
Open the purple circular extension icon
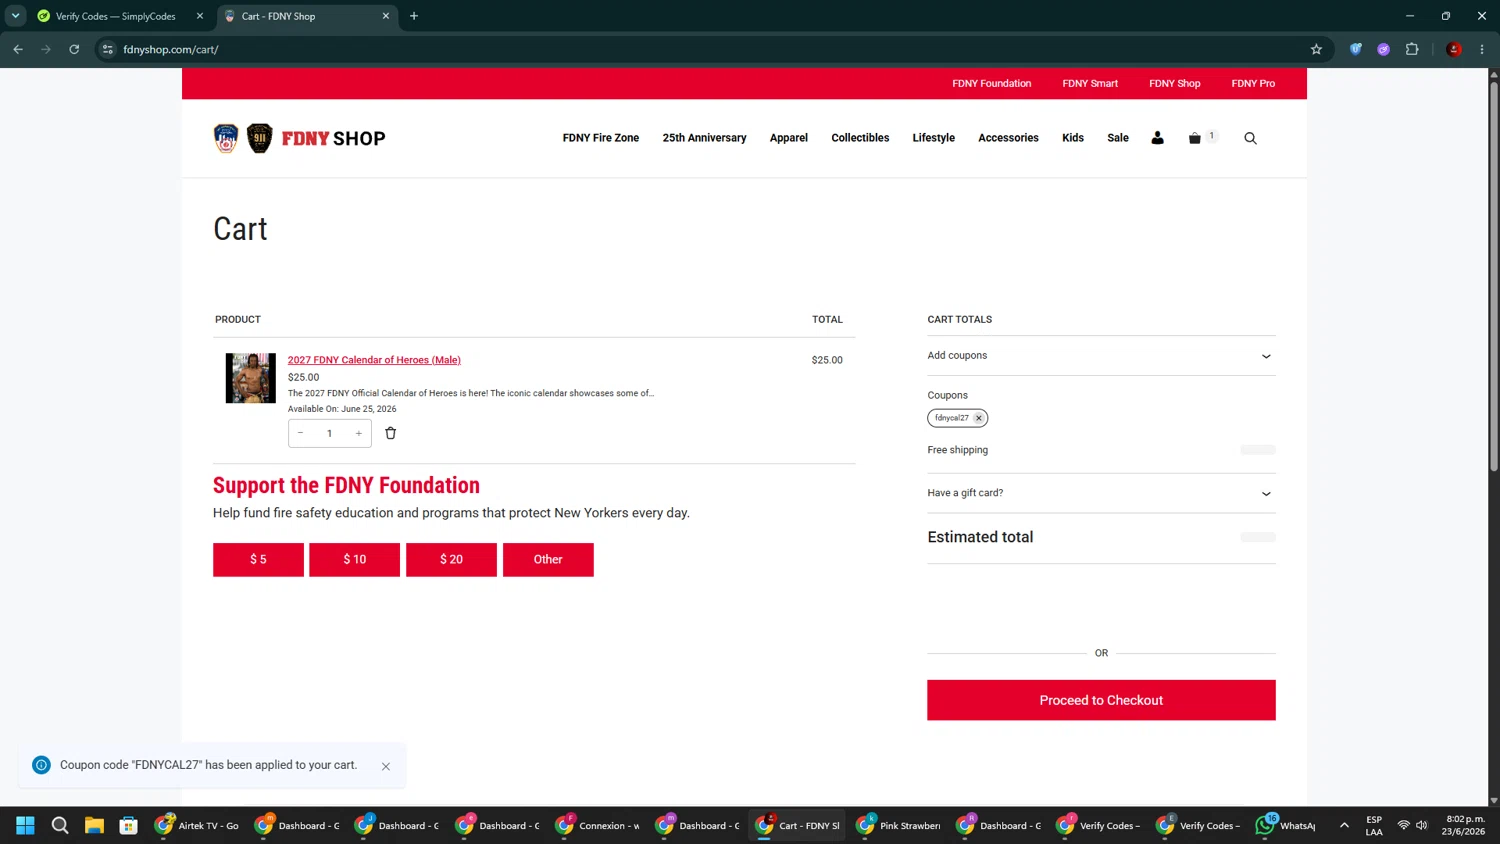pos(1384,49)
